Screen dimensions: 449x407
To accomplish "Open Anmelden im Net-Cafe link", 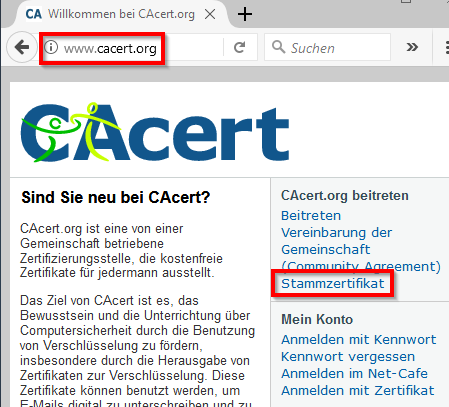I will point(354,374).
